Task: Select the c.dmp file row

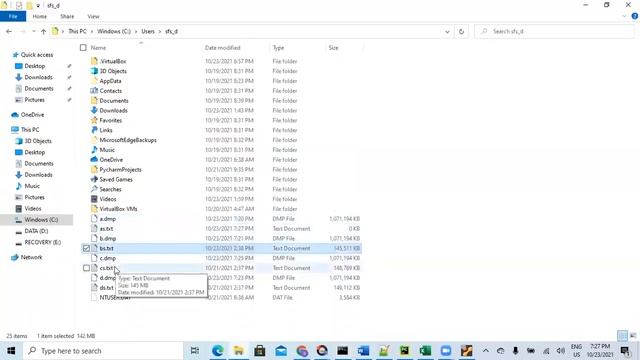Action: click(221, 258)
